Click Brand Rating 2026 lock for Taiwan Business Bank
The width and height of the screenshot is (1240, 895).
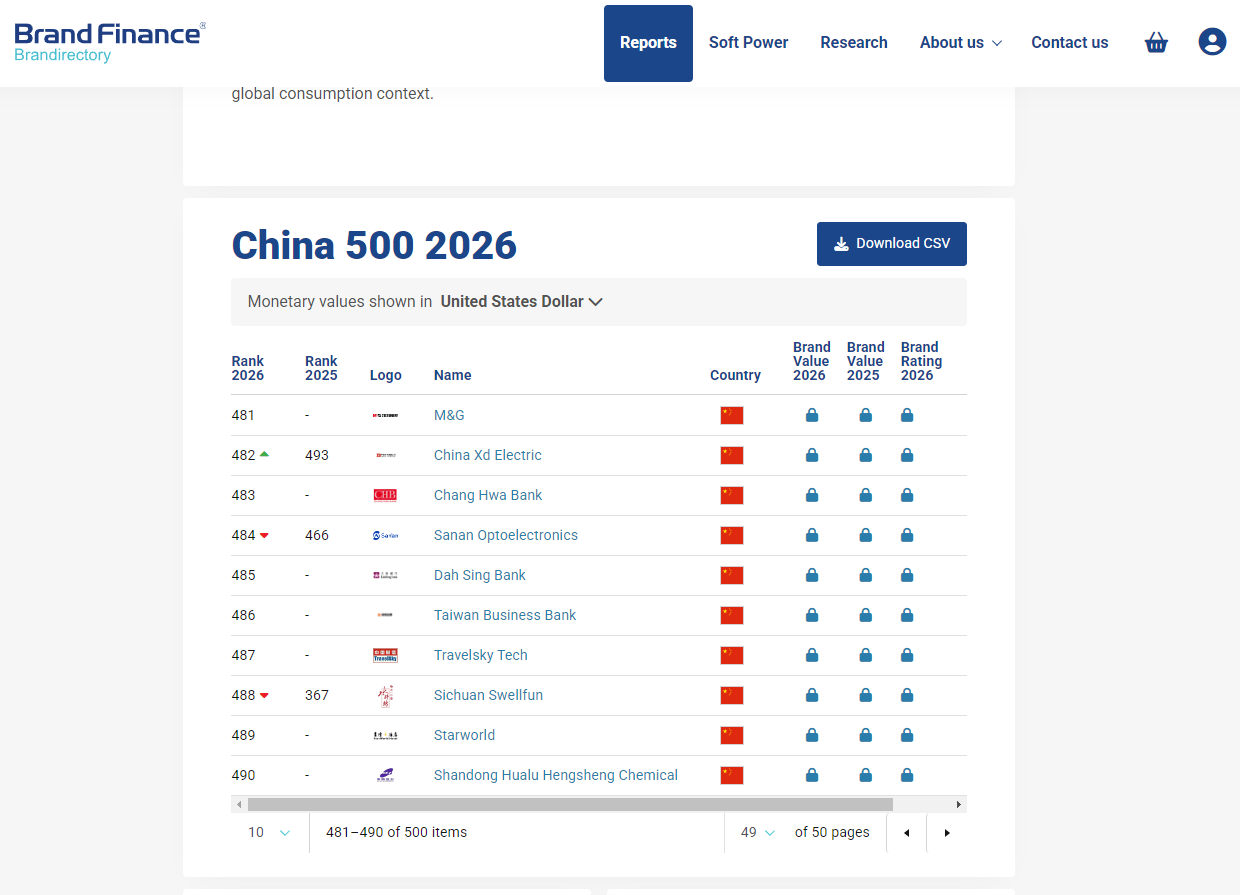[907, 615]
